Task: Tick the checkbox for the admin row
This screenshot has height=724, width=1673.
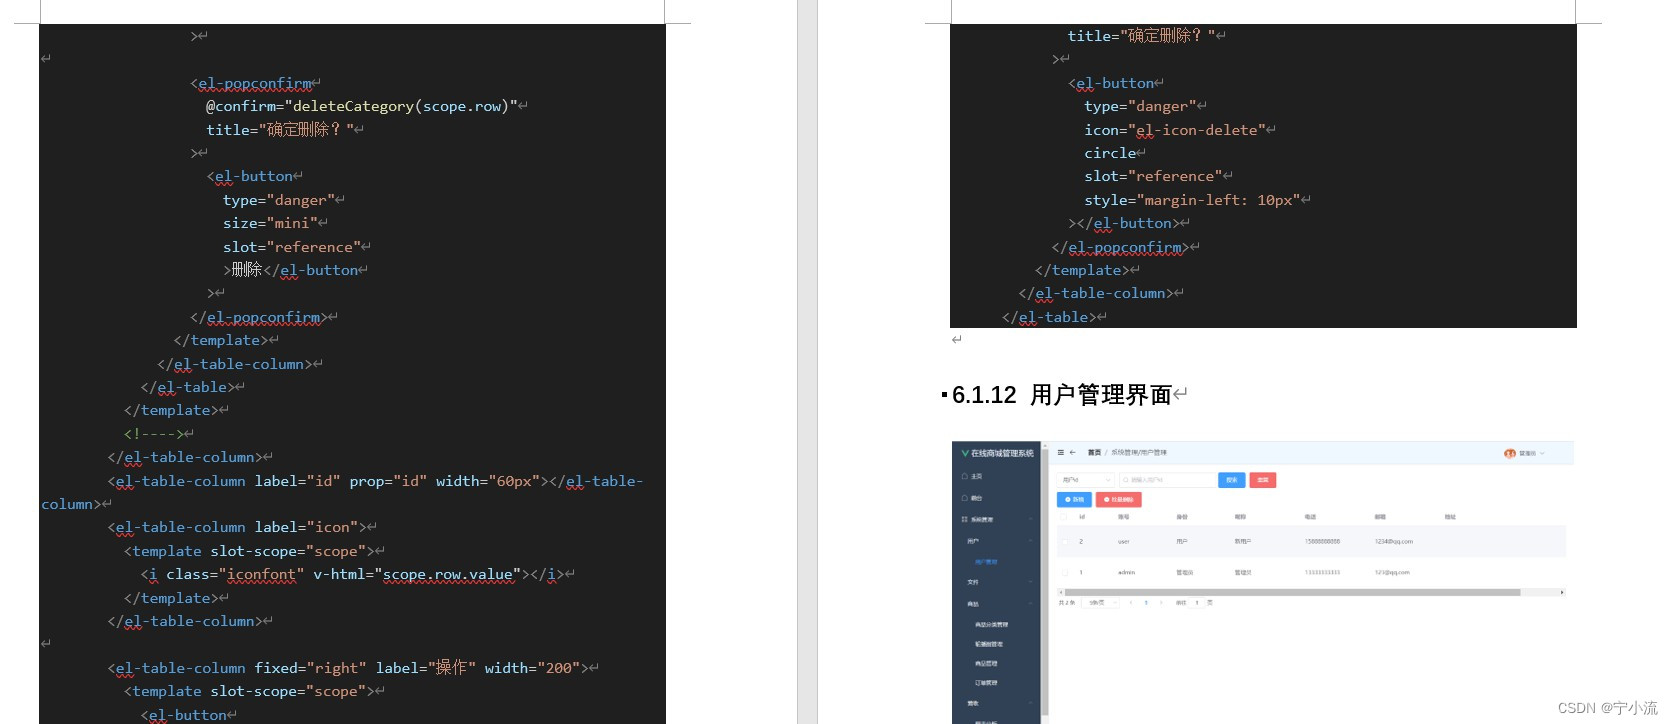Action: [1065, 573]
